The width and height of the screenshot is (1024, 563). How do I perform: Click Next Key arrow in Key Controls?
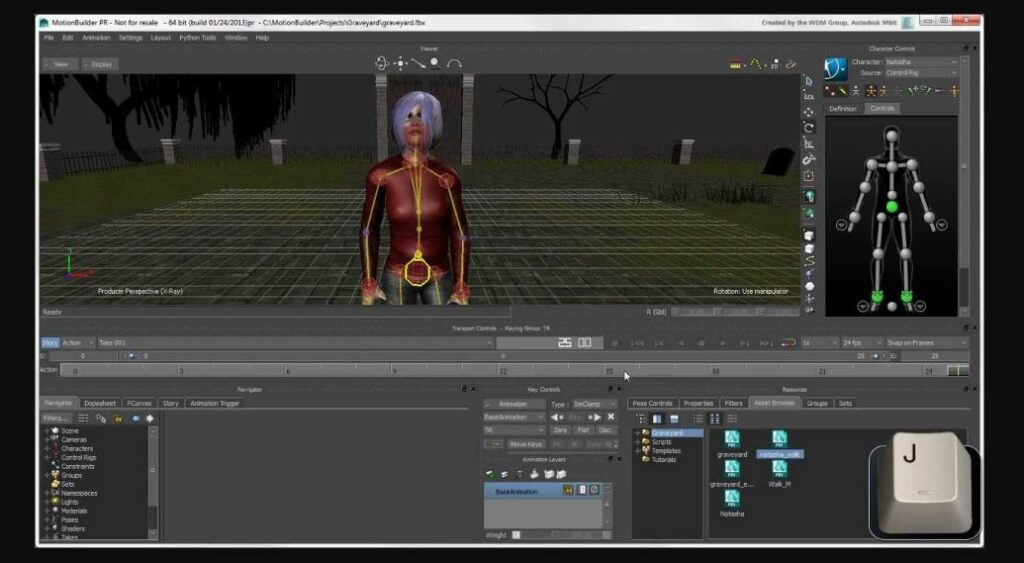(x=595, y=417)
